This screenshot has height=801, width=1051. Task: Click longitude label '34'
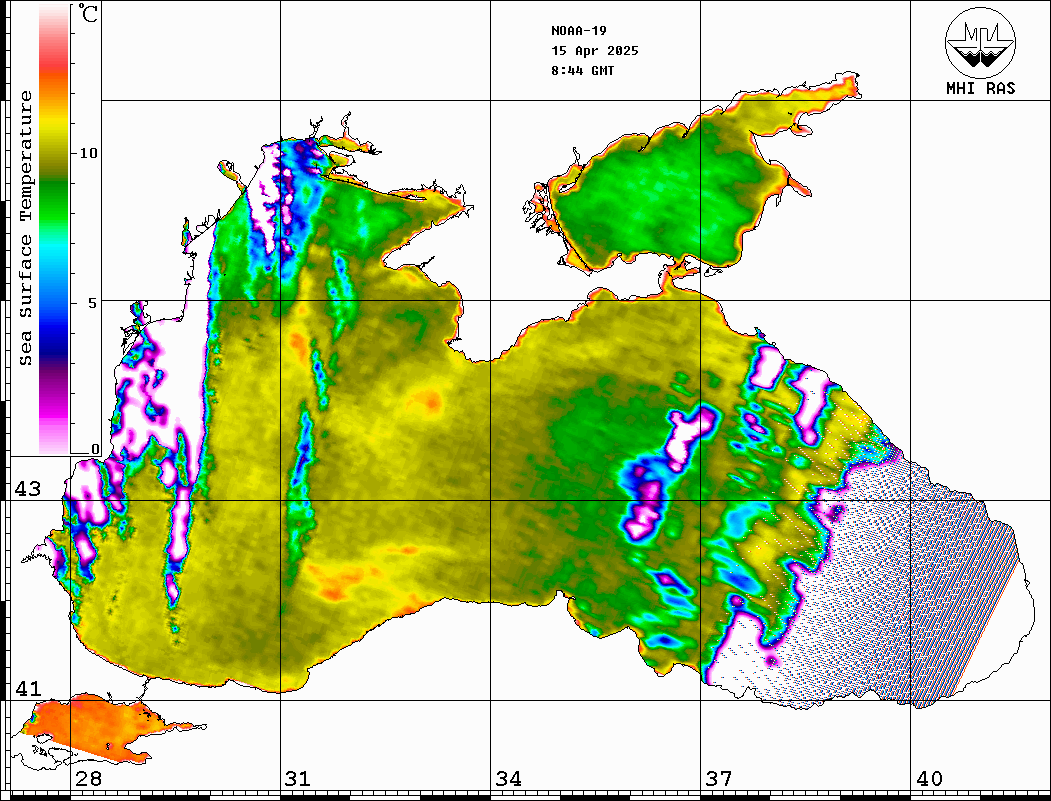click(x=508, y=779)
